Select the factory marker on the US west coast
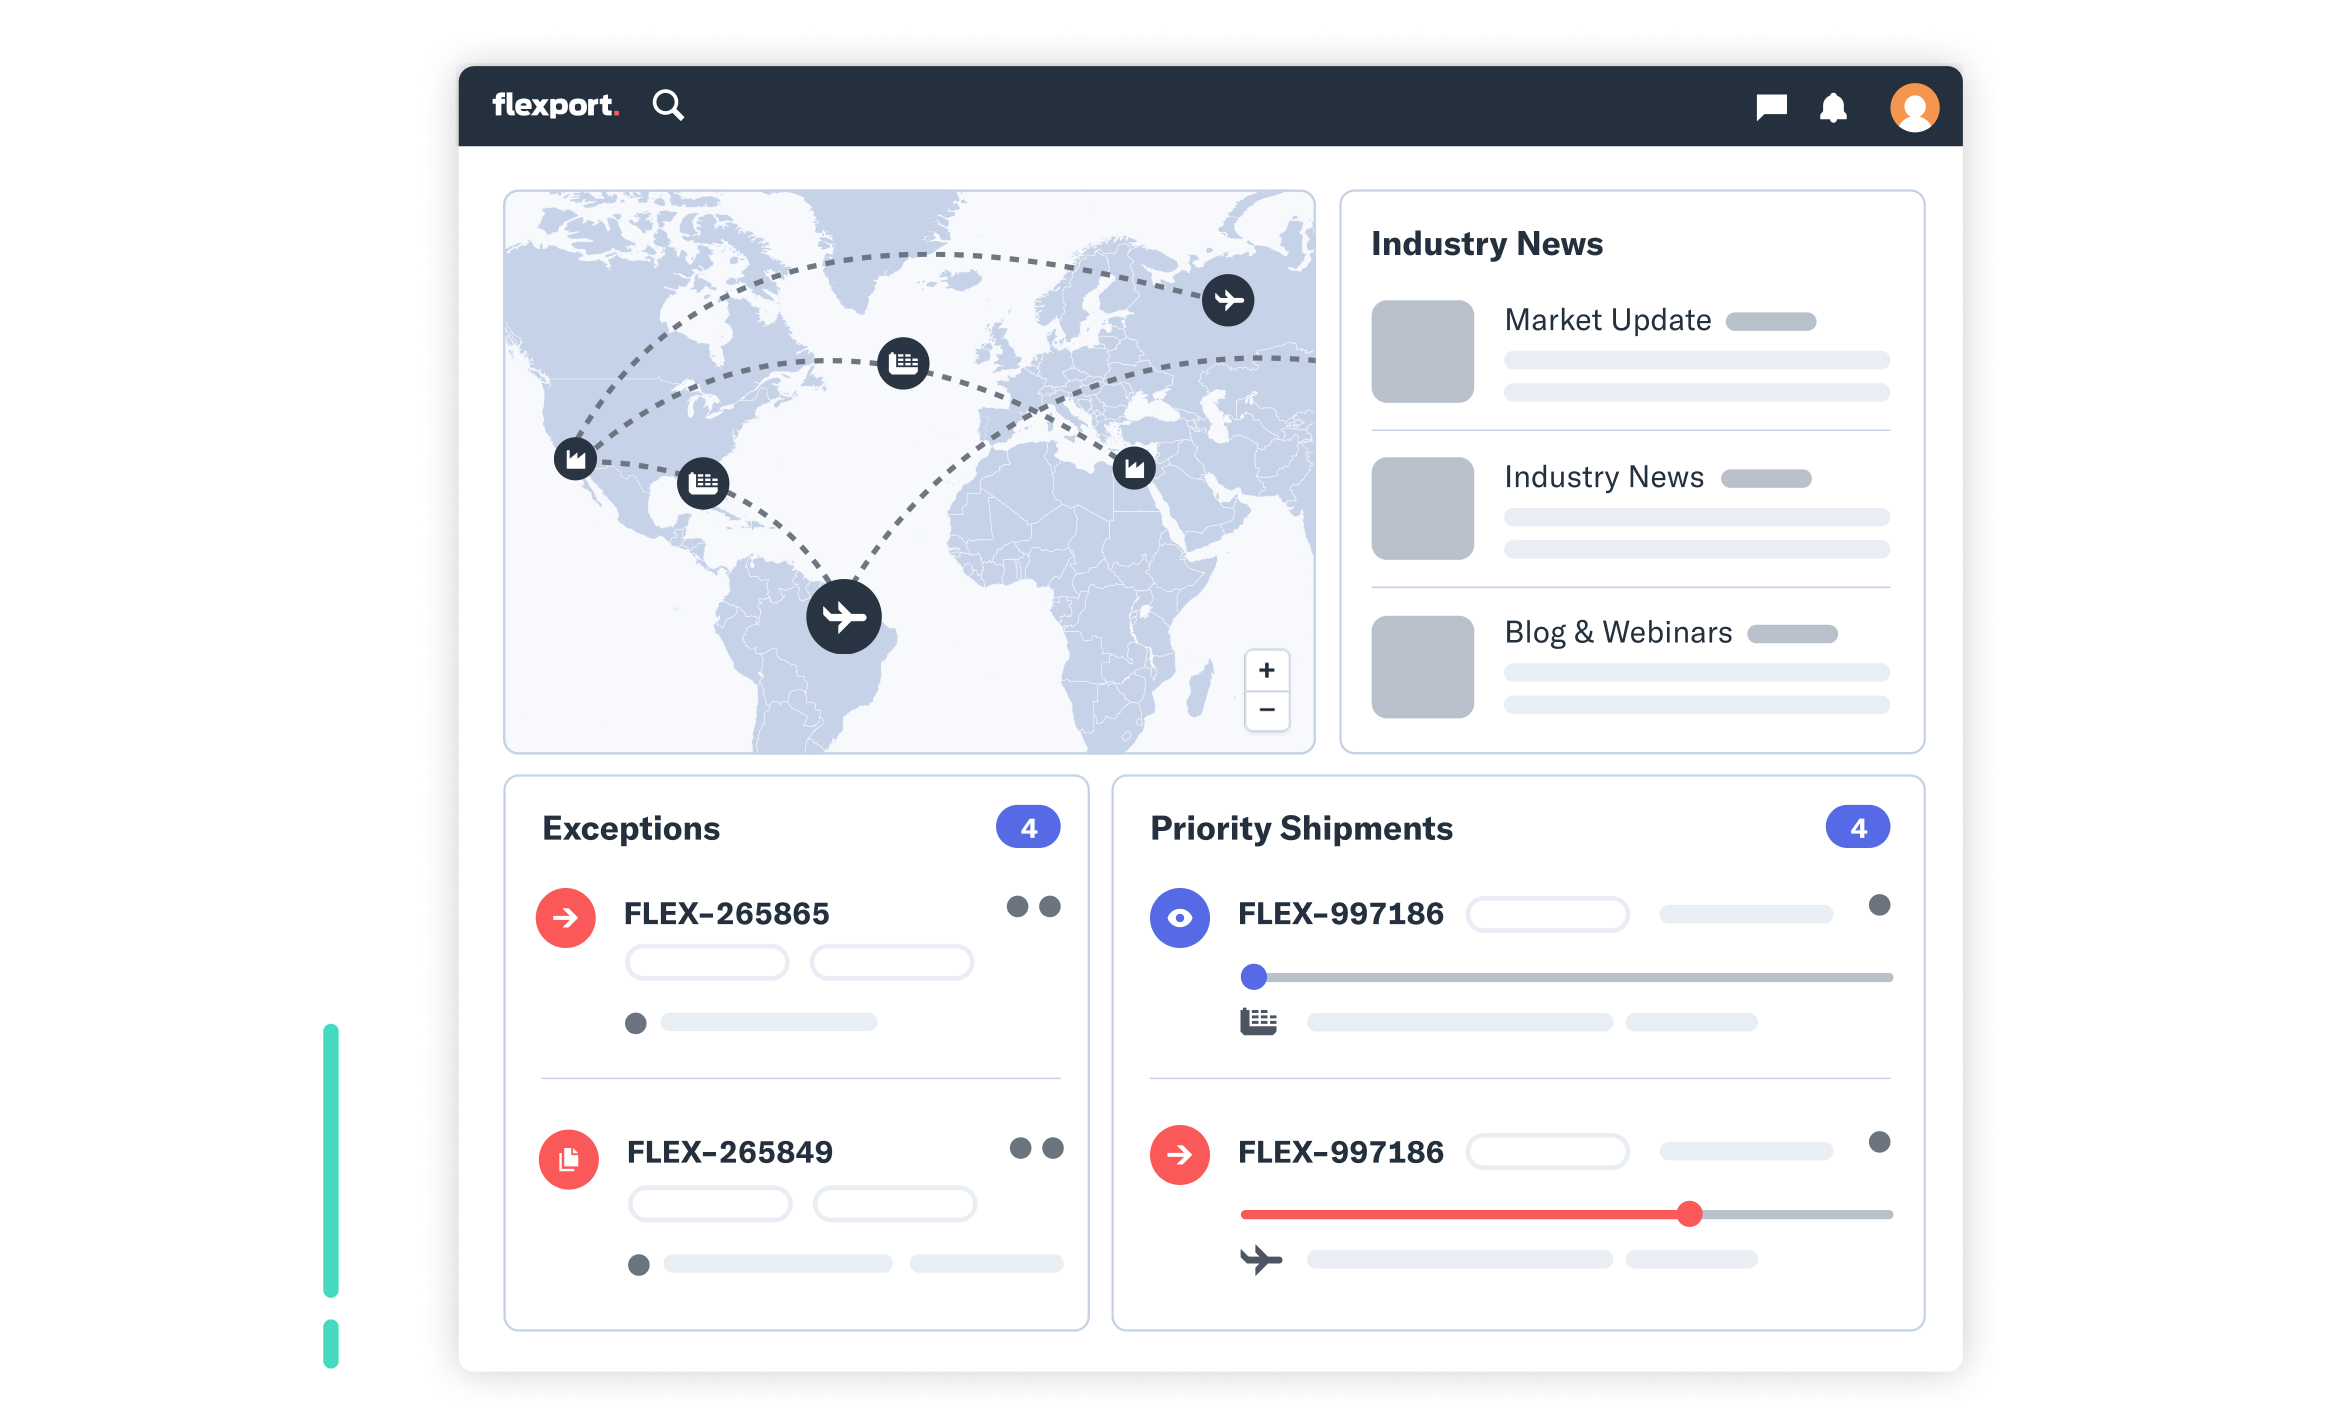Viewport: 2340px width, 1422px height. [576, 459]
